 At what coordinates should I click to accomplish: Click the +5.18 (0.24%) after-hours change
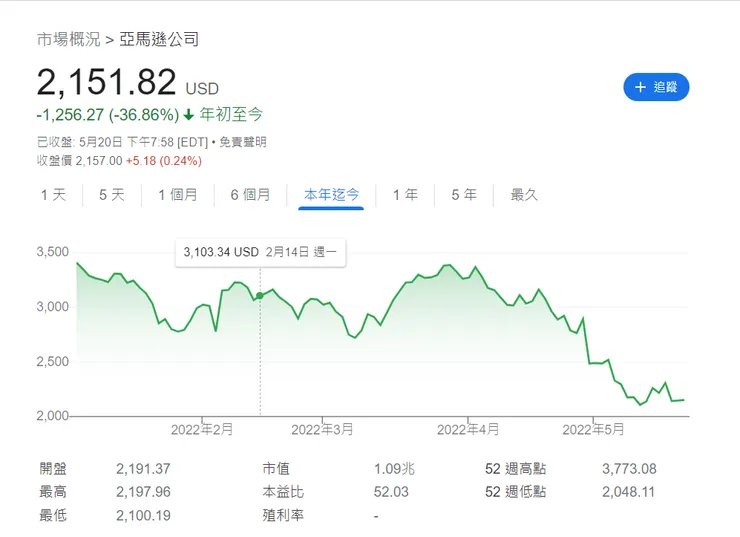pos(164,161)
